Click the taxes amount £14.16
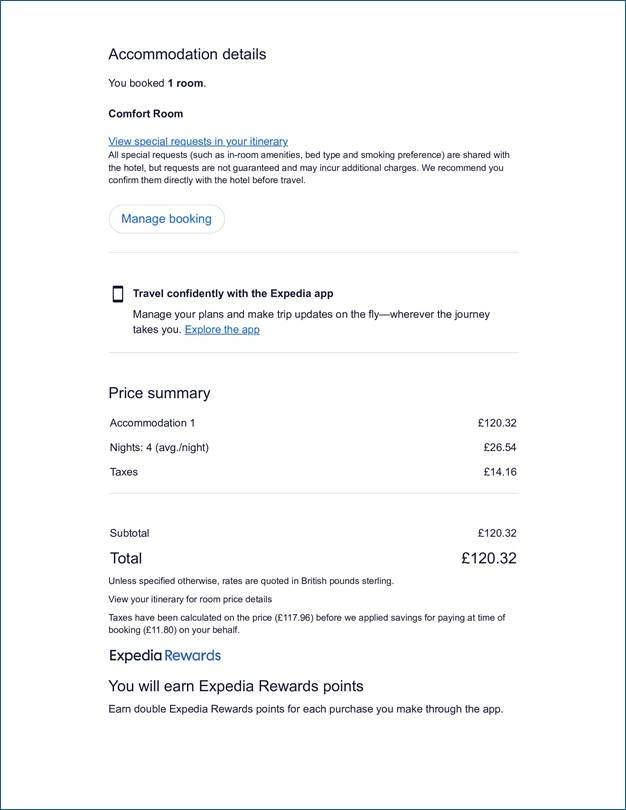The height and width of the screenshot is (810, 626). 499,472
